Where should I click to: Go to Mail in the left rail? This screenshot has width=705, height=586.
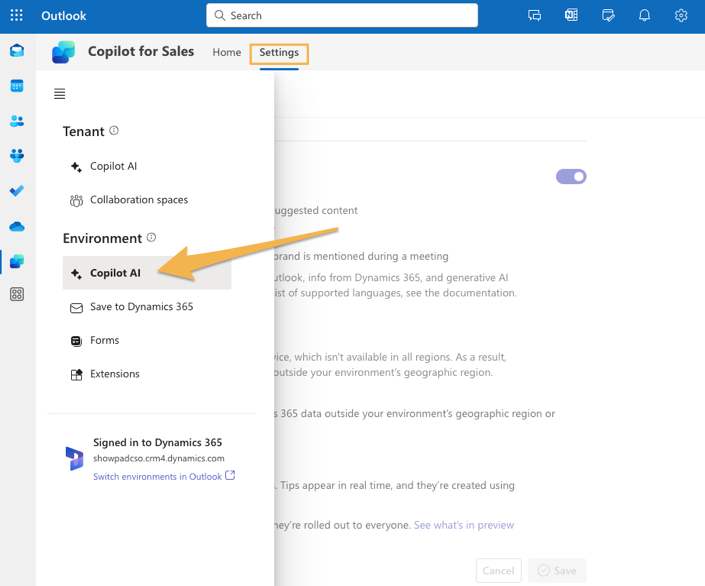17,50
